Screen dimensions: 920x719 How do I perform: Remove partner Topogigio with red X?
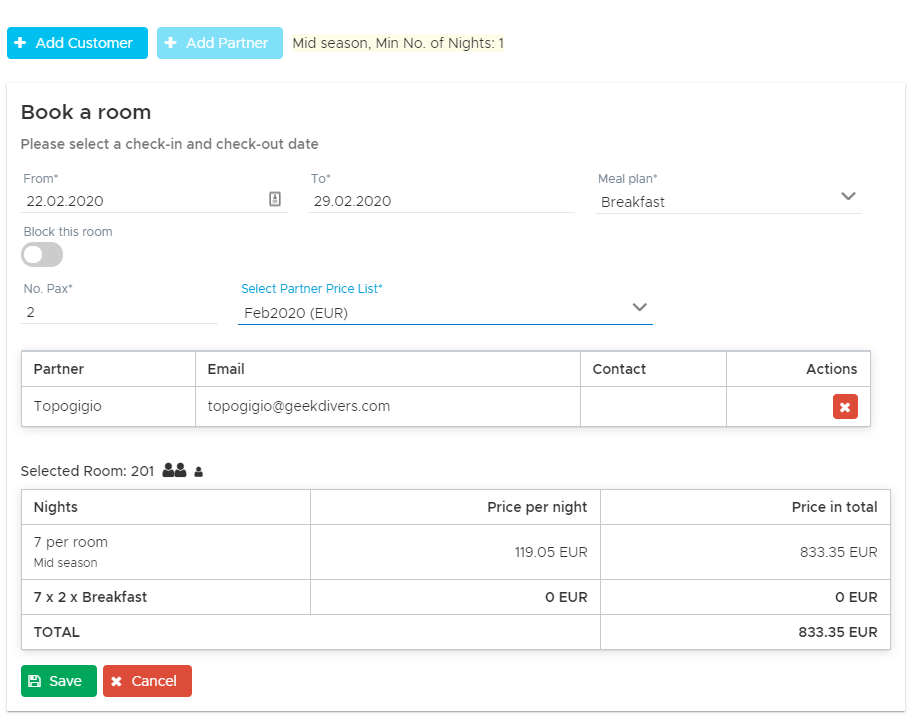[845, 407]
